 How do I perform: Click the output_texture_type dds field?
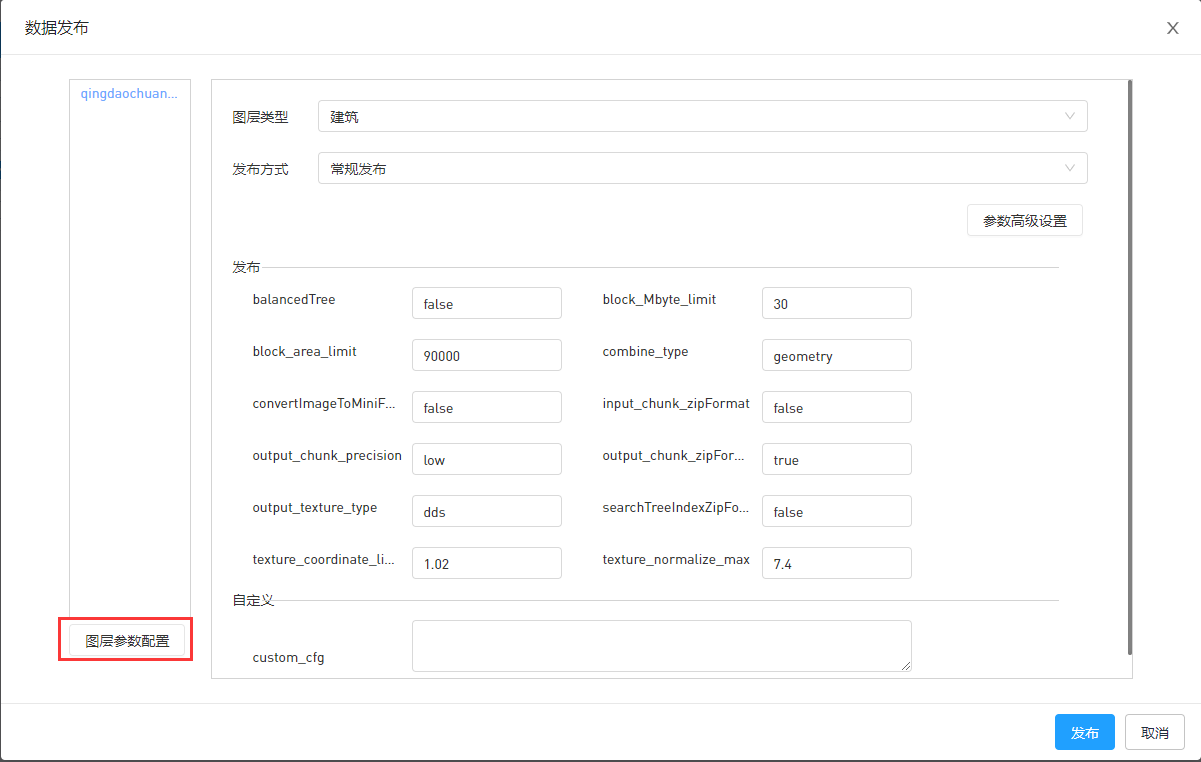(486, 511)
